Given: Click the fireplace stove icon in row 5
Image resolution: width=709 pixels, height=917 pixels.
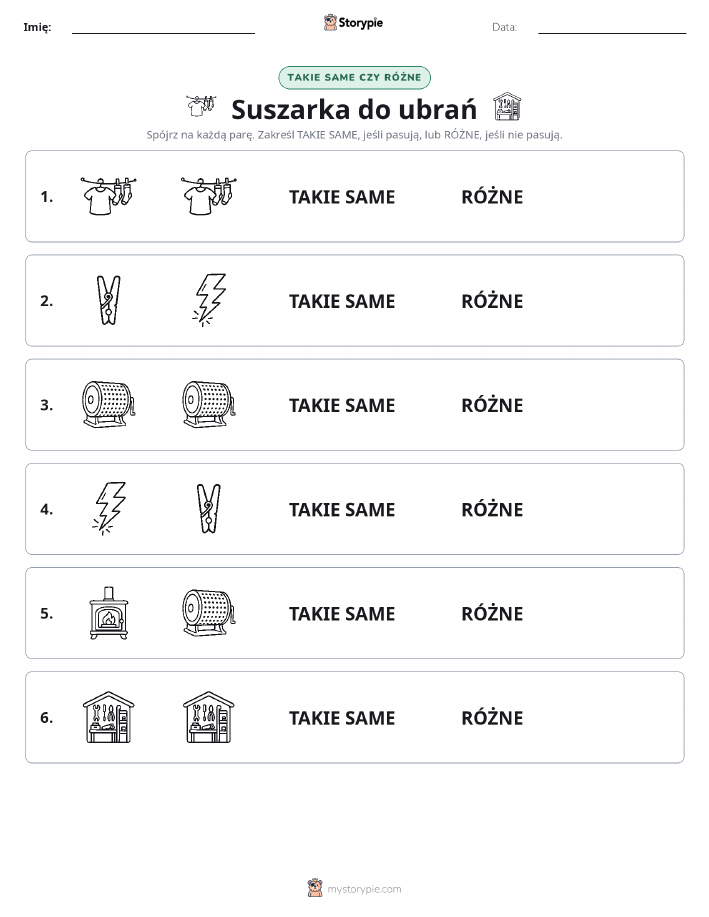Looking at the screenshot, I should point(109,613).
